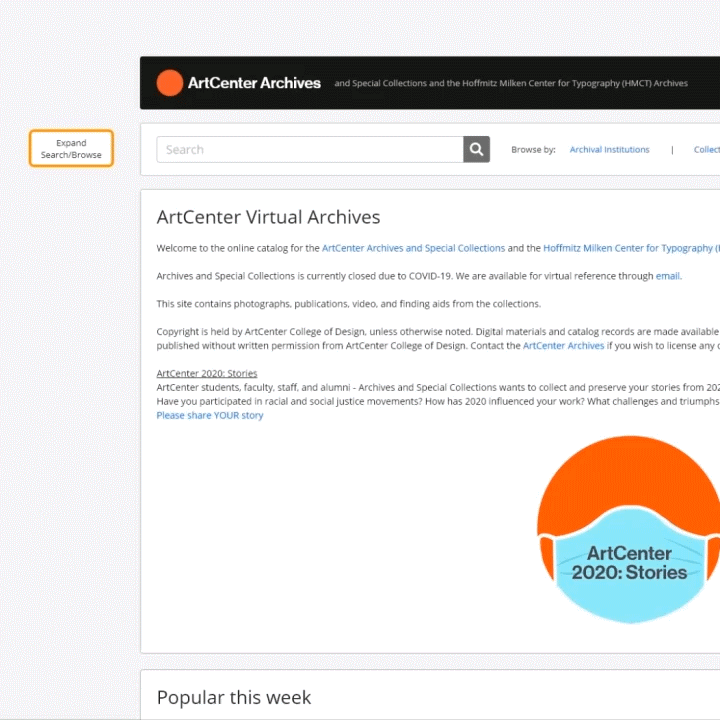Click the underlined ArtCenter 2020: Stories heading

point(207,373)
